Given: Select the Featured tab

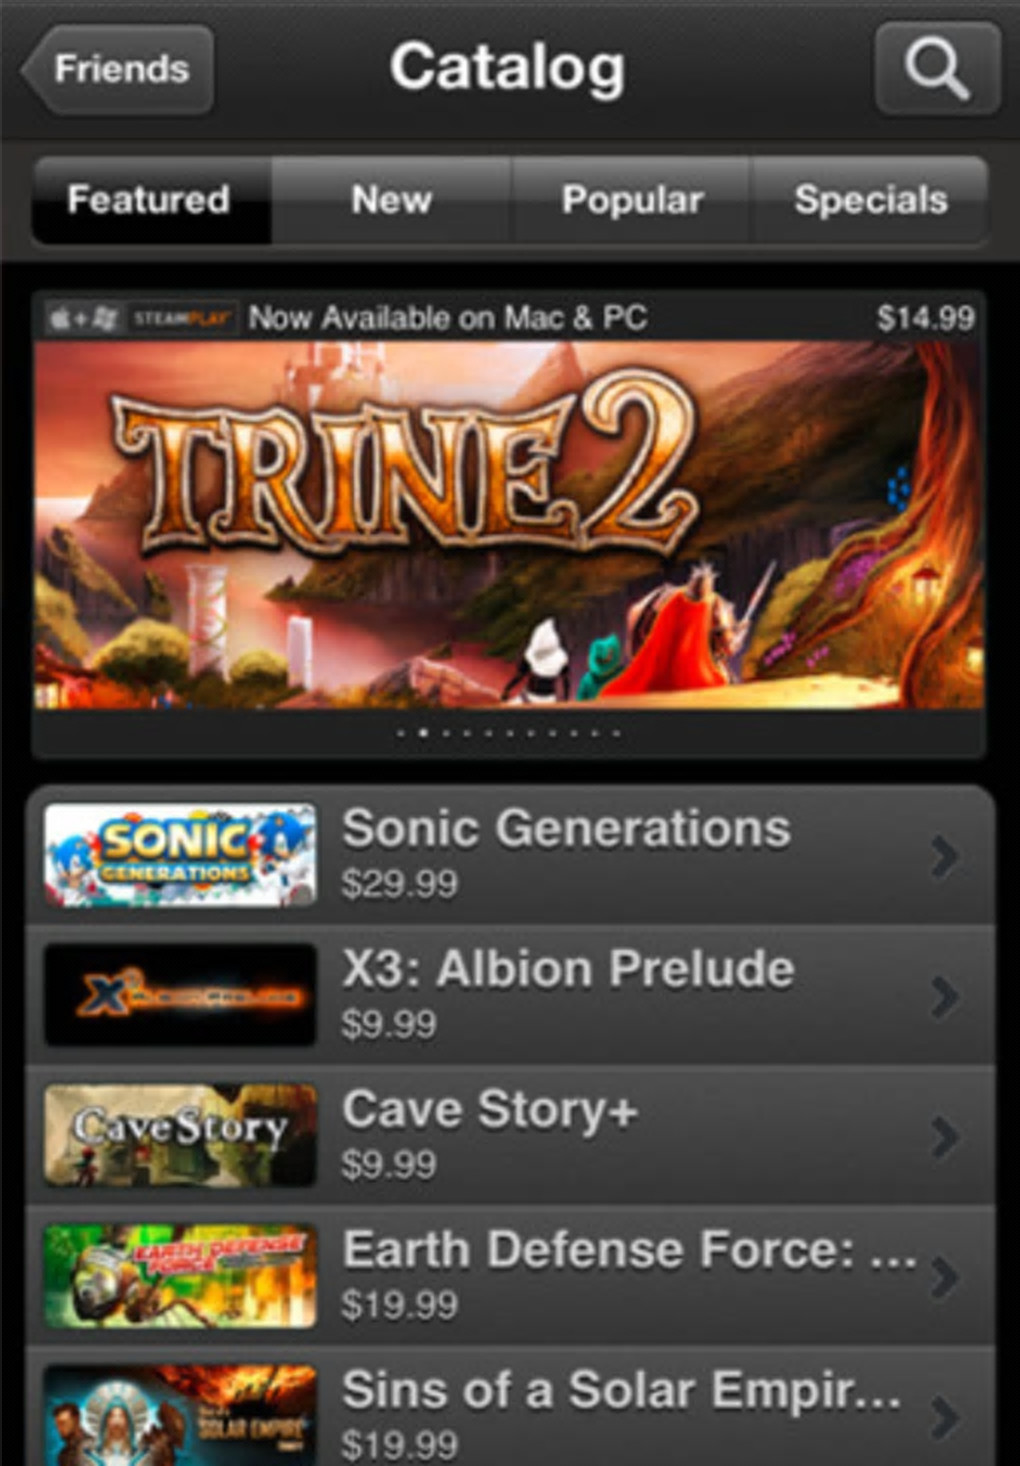Looking at the screenshot, I should pyautogui.click(x=151, y=199).
